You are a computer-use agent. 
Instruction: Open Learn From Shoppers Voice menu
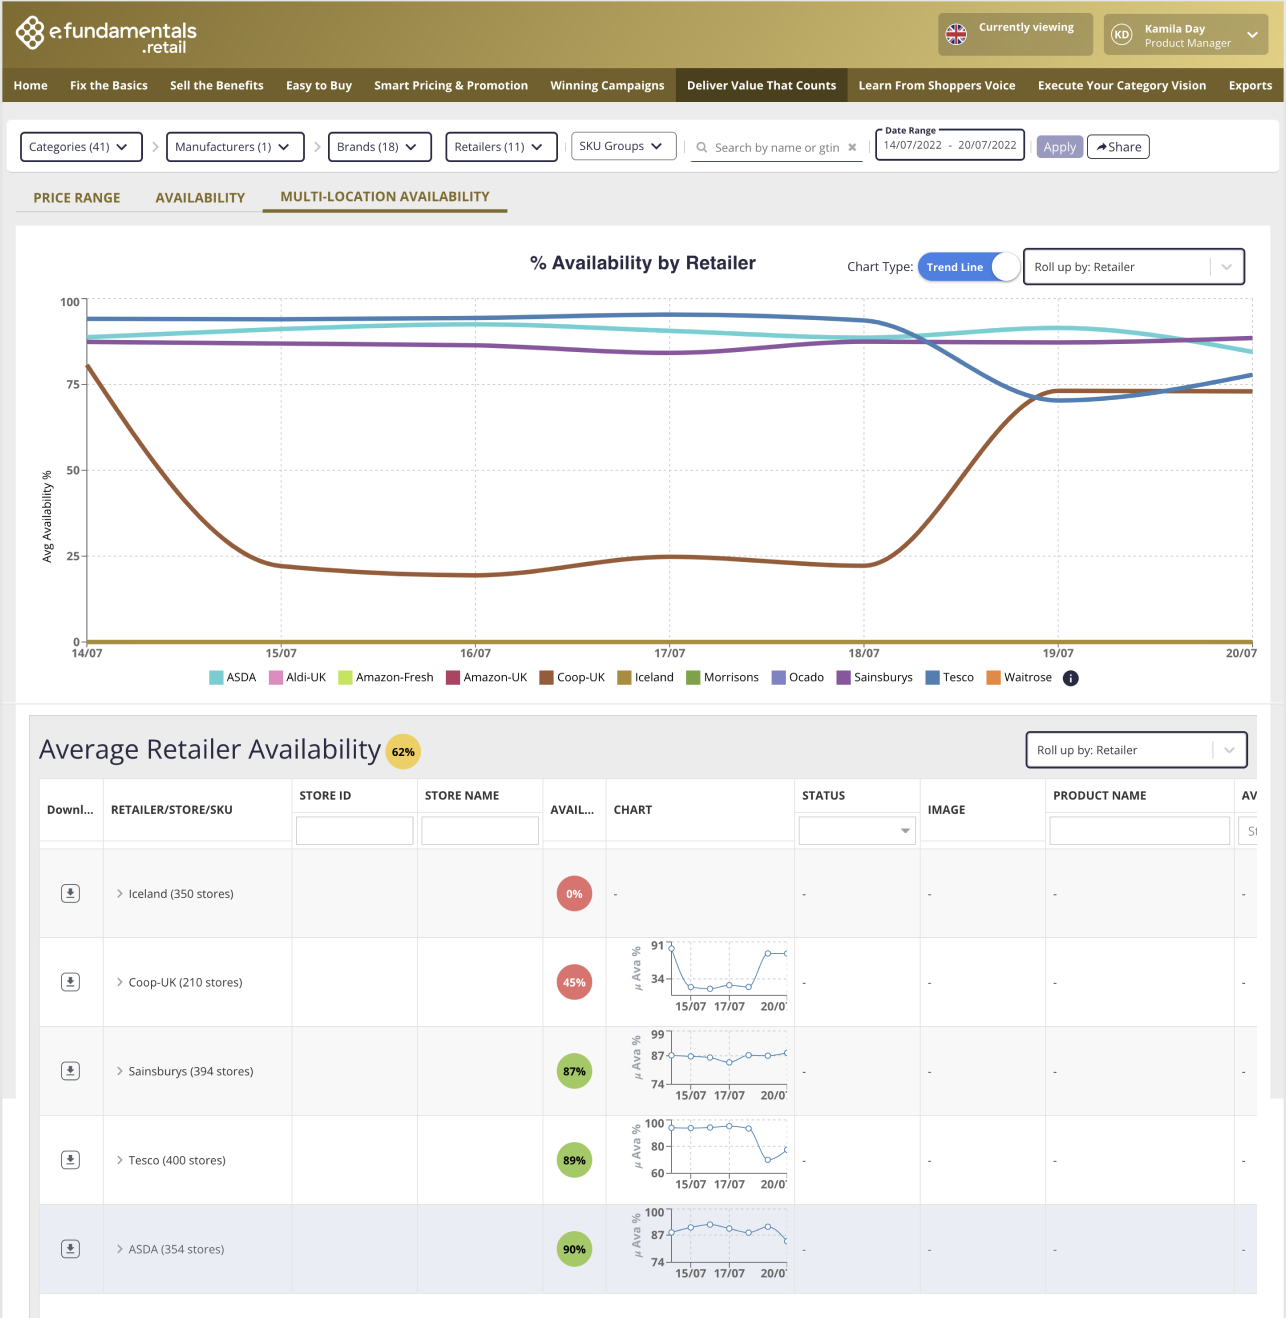click(x=937, y=86)
